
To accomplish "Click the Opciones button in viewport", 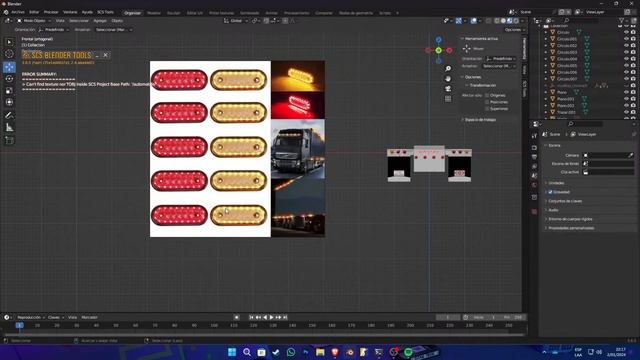I will [x=514, y=30].
